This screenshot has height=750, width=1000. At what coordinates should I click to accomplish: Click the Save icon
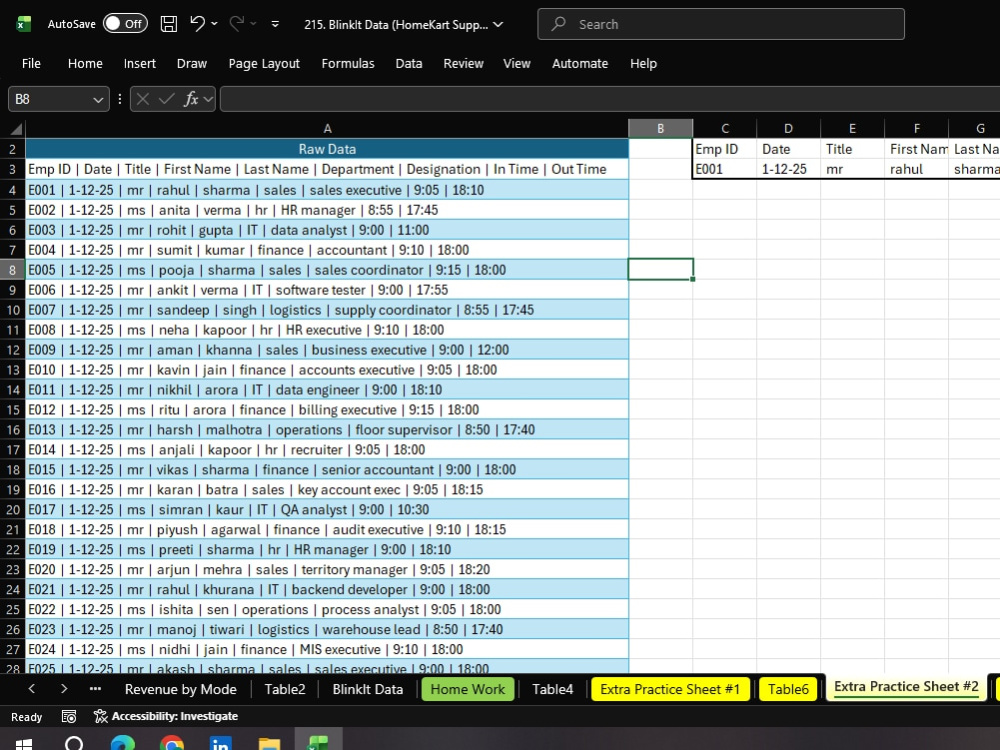click(x=168, y=24)
